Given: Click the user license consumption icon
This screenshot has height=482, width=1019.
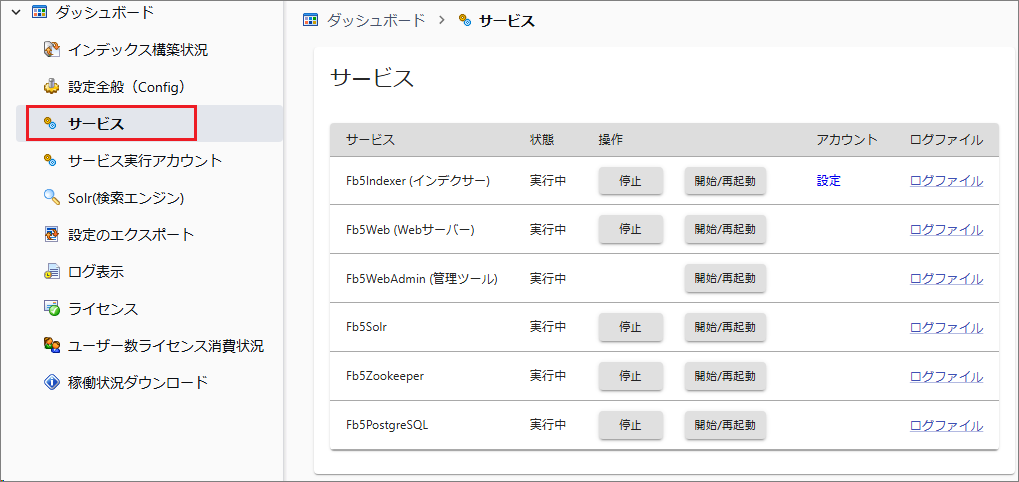Looking at the screenshot, I should [x=52, y=346].
